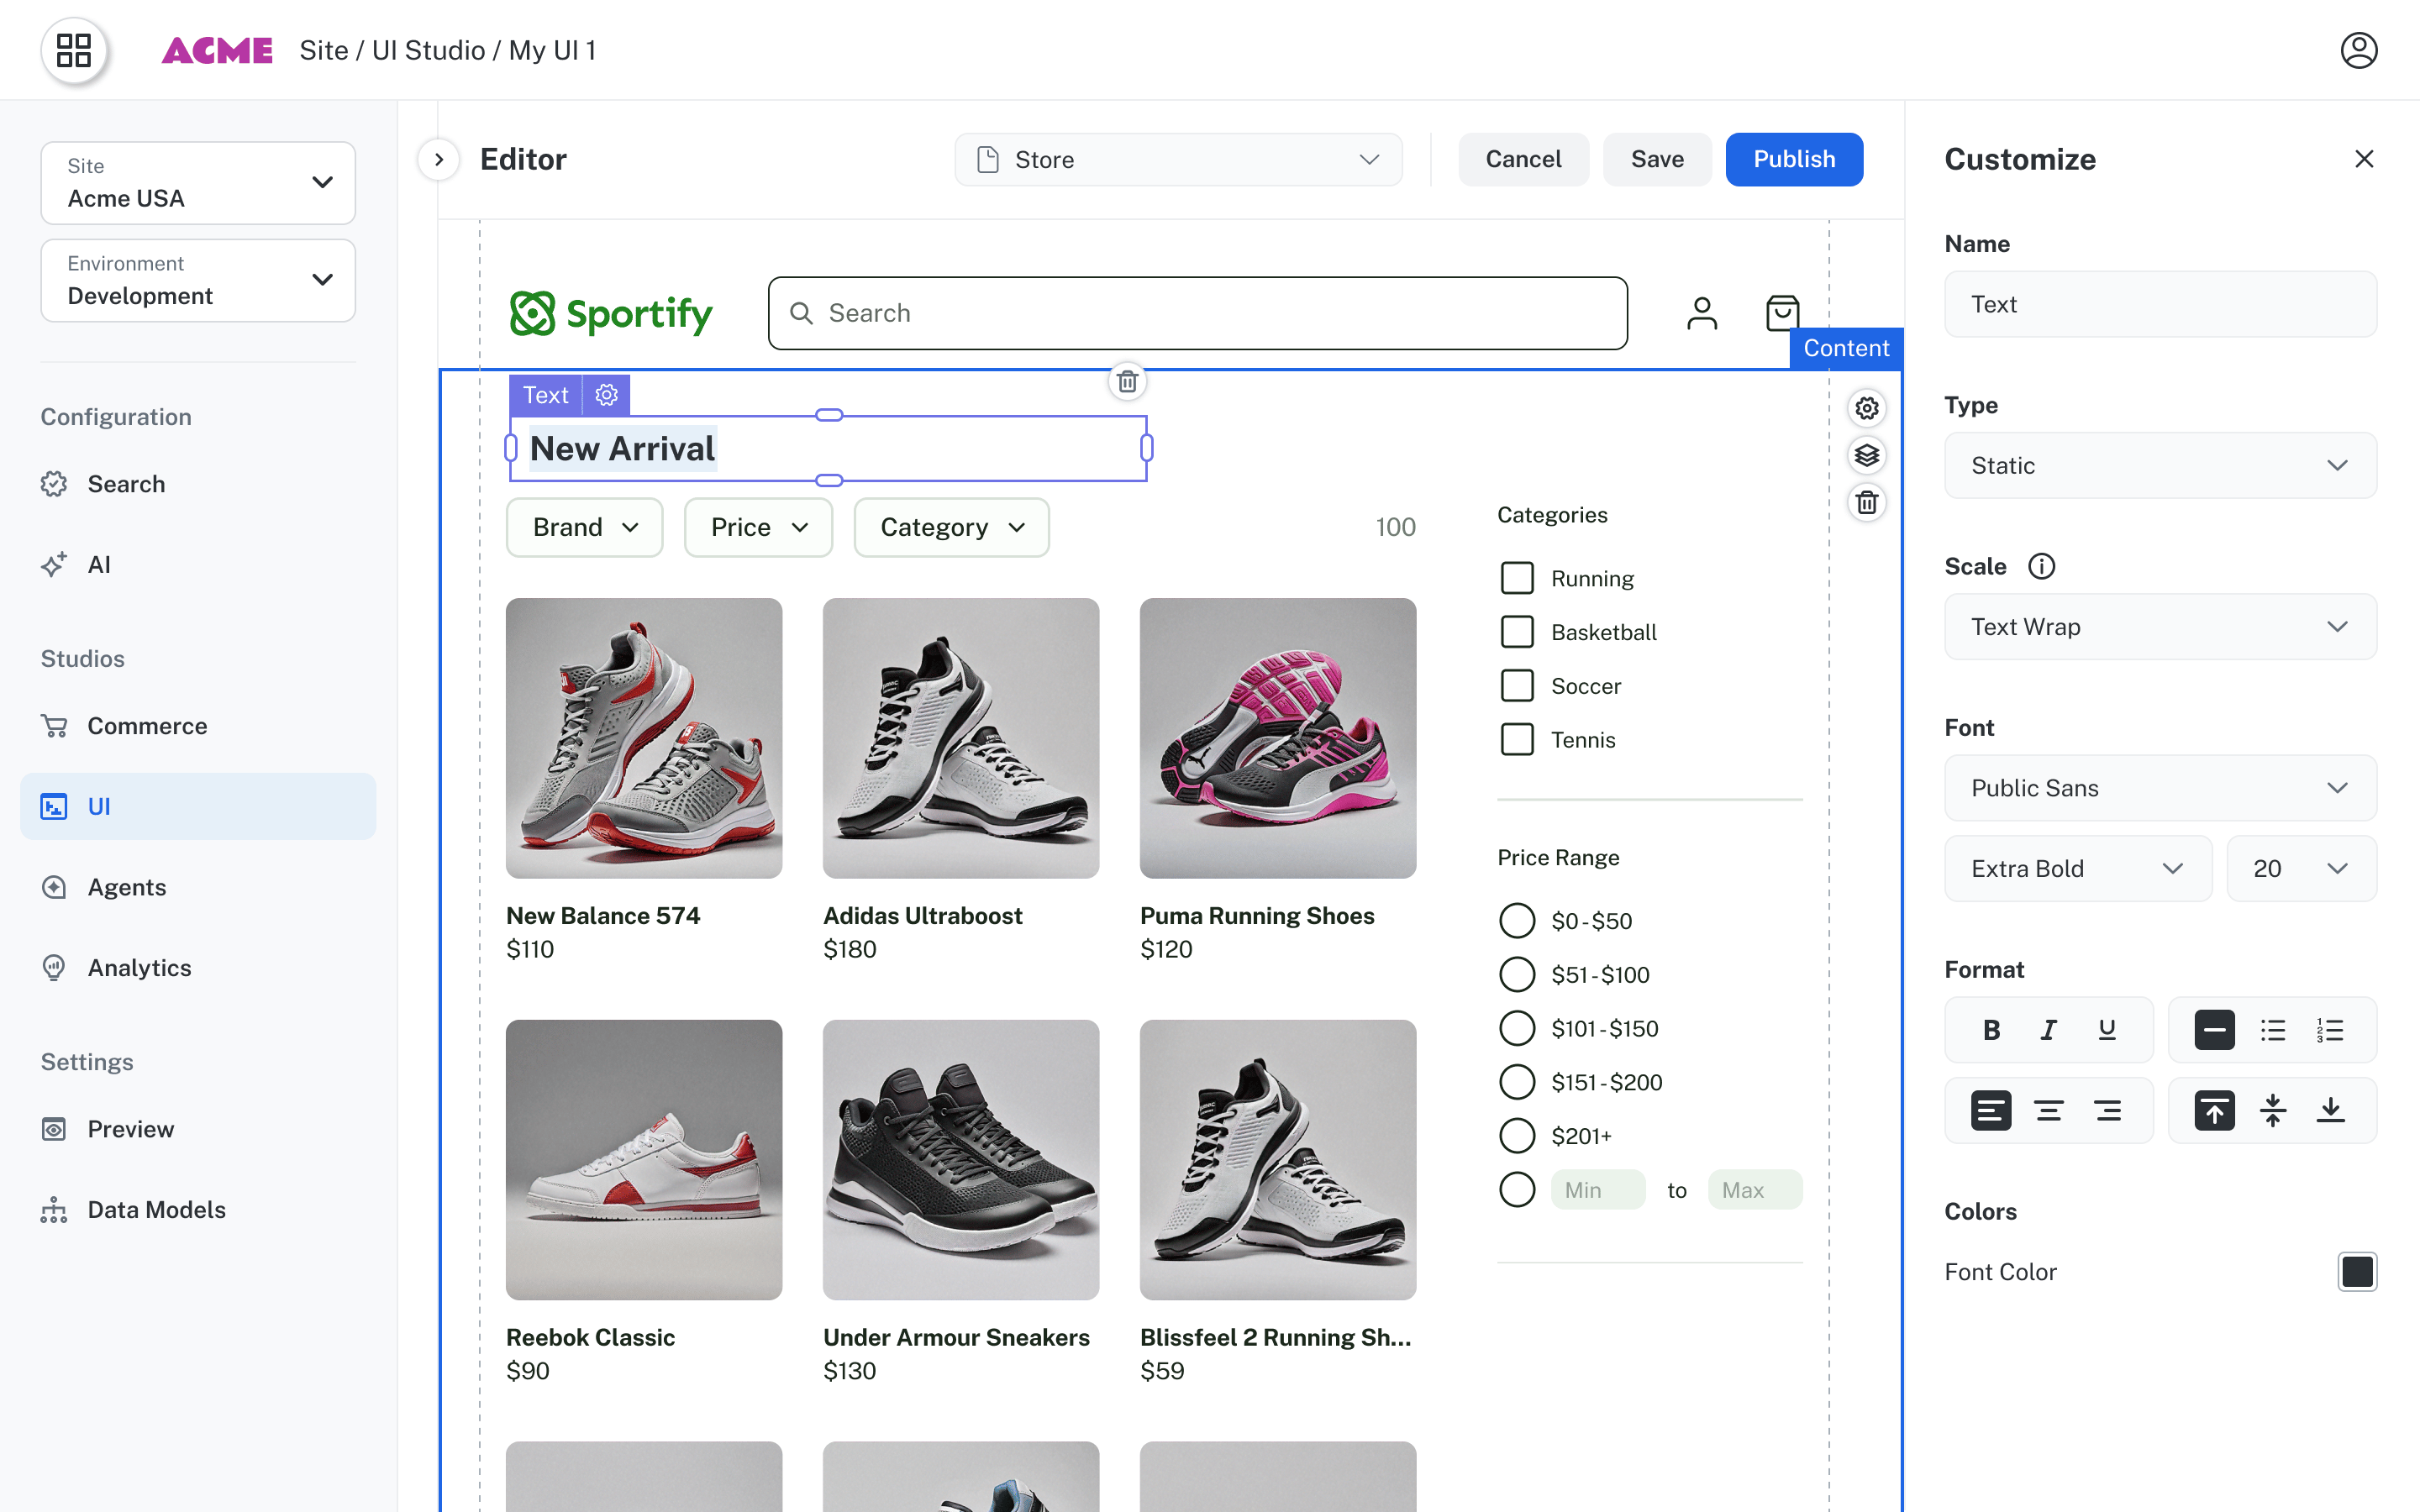2420x1512 pixels.
Task: Apply bulleted list format
Action: (x=2272, y=1029)
